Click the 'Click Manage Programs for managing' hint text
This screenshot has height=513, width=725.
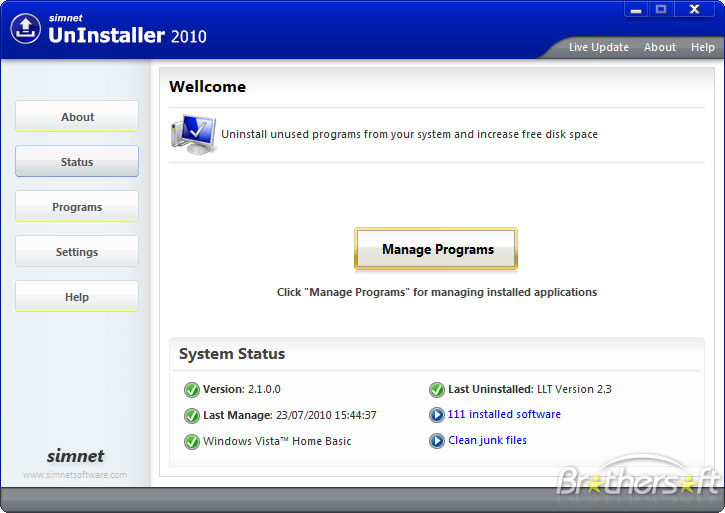click(x=437, y=292)
